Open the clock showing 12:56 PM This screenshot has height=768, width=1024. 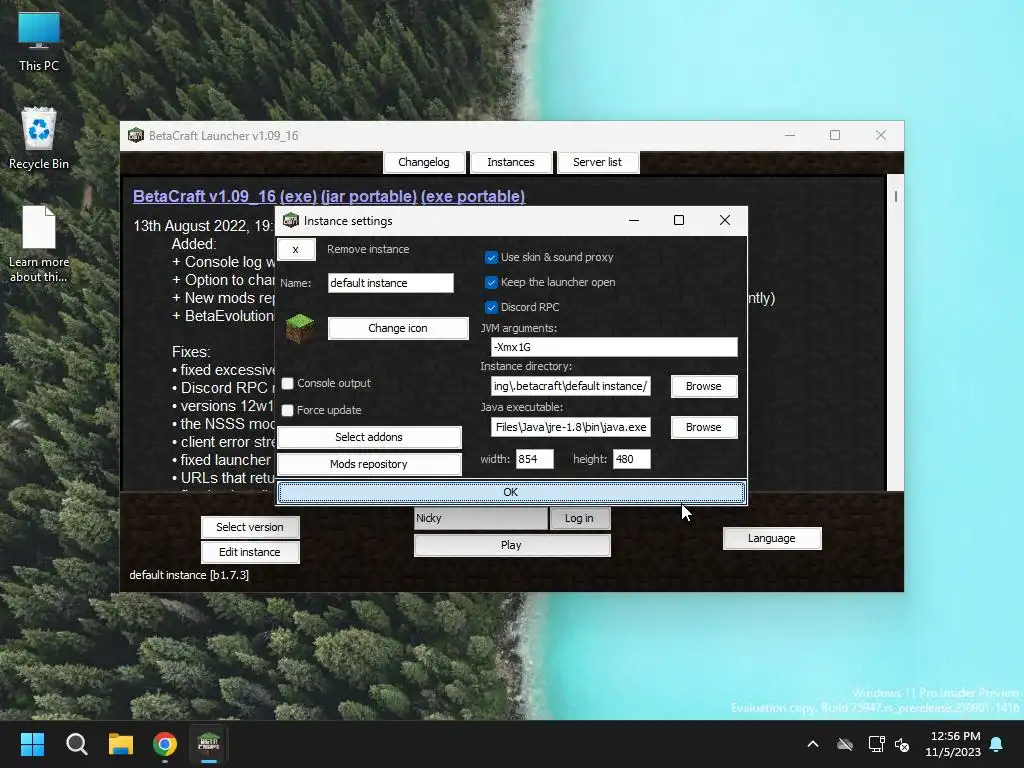coord(953,744)
